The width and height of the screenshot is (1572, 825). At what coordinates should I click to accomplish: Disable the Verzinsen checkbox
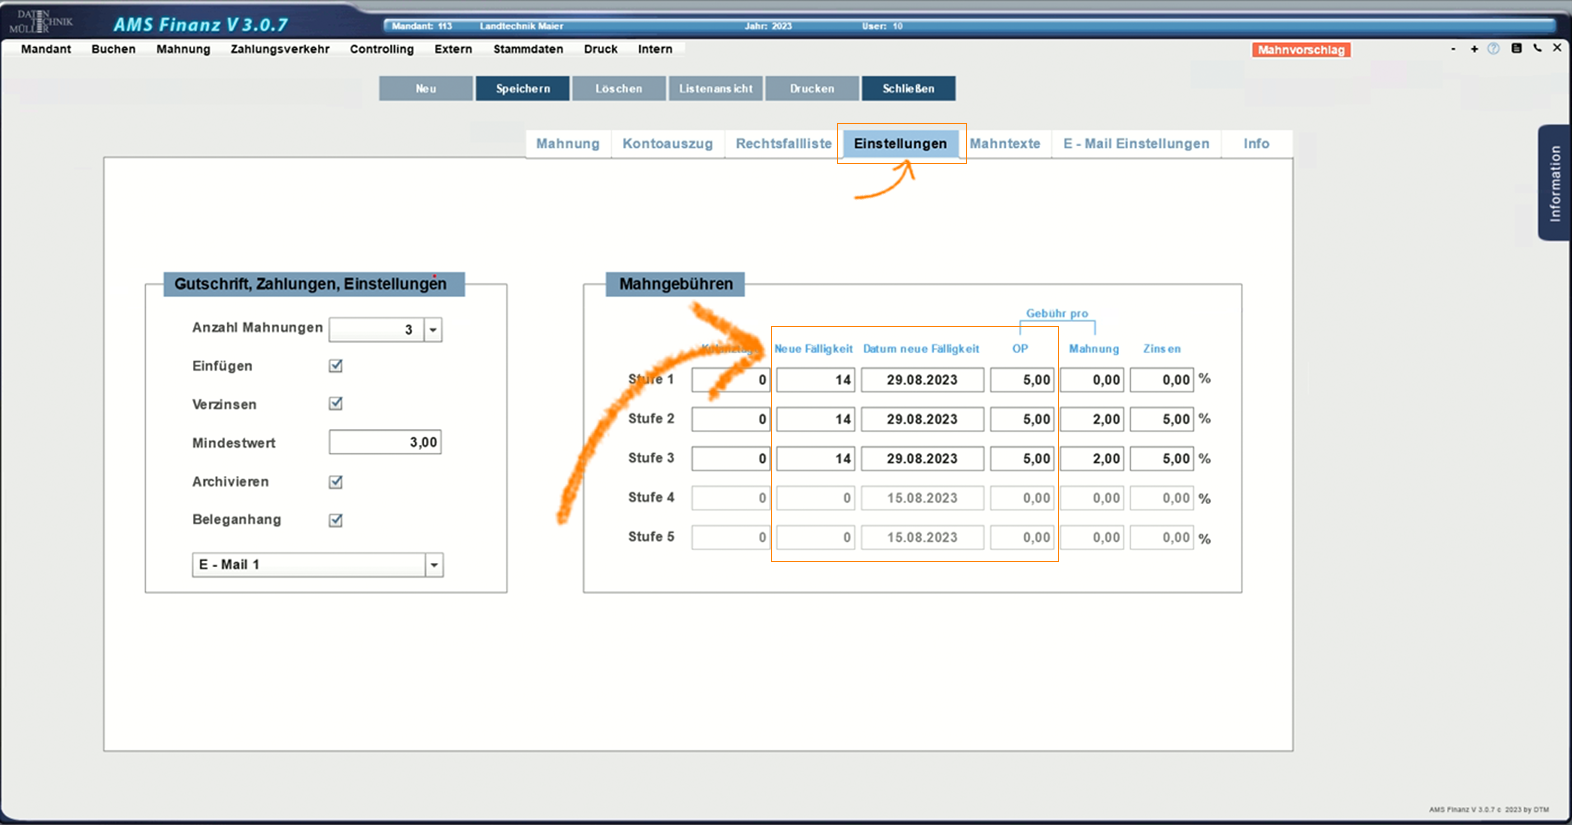point(336,404)
